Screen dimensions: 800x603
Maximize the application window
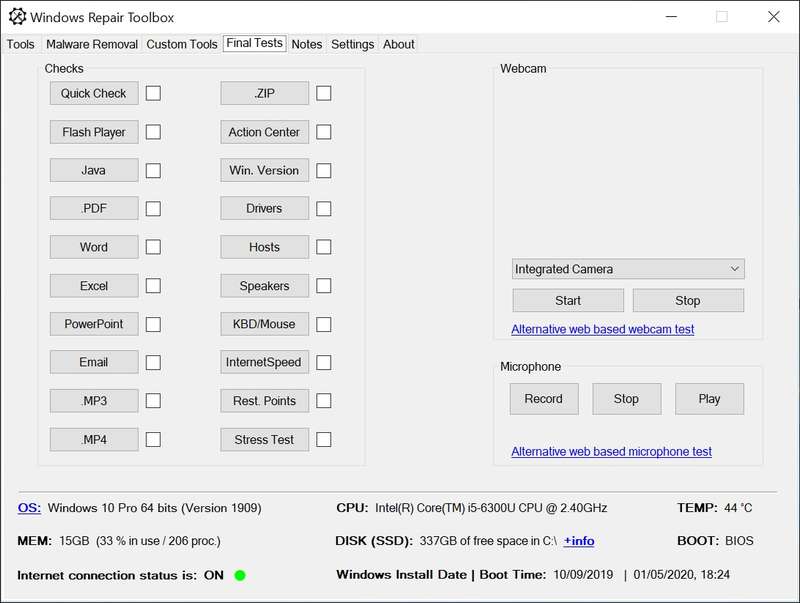[x=721, y=17]
